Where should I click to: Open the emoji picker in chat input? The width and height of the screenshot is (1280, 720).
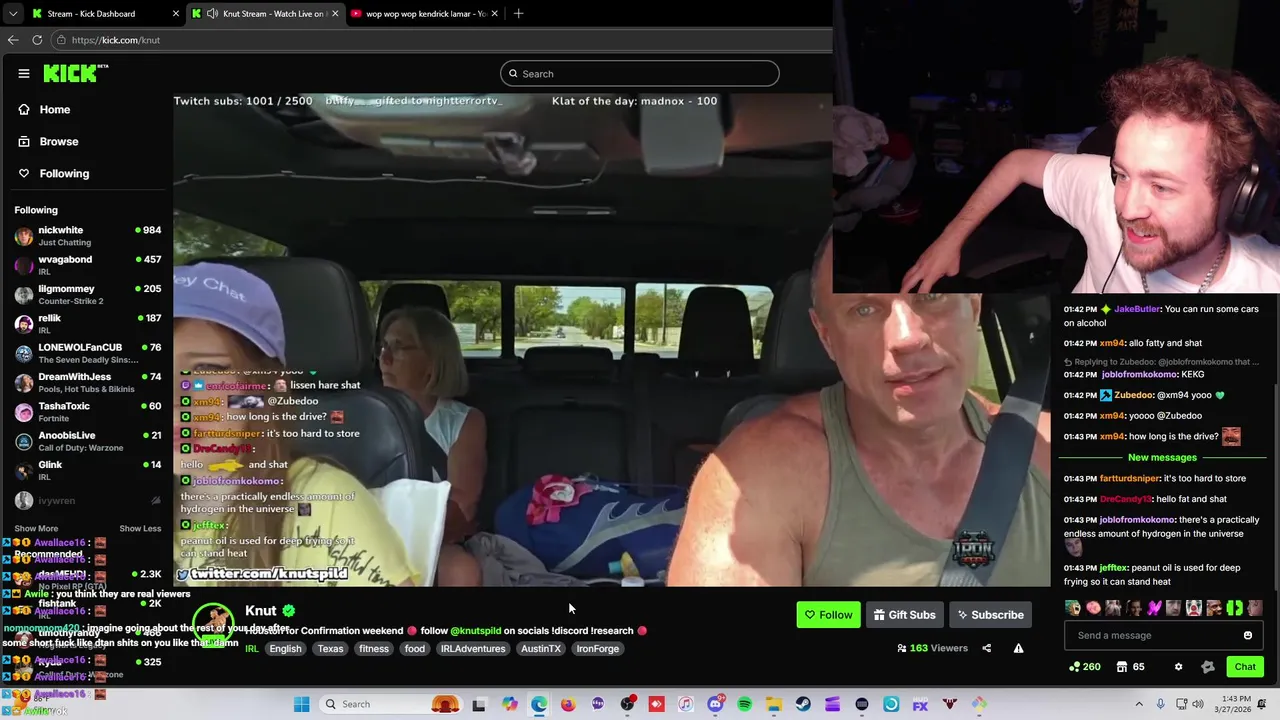1247,635
